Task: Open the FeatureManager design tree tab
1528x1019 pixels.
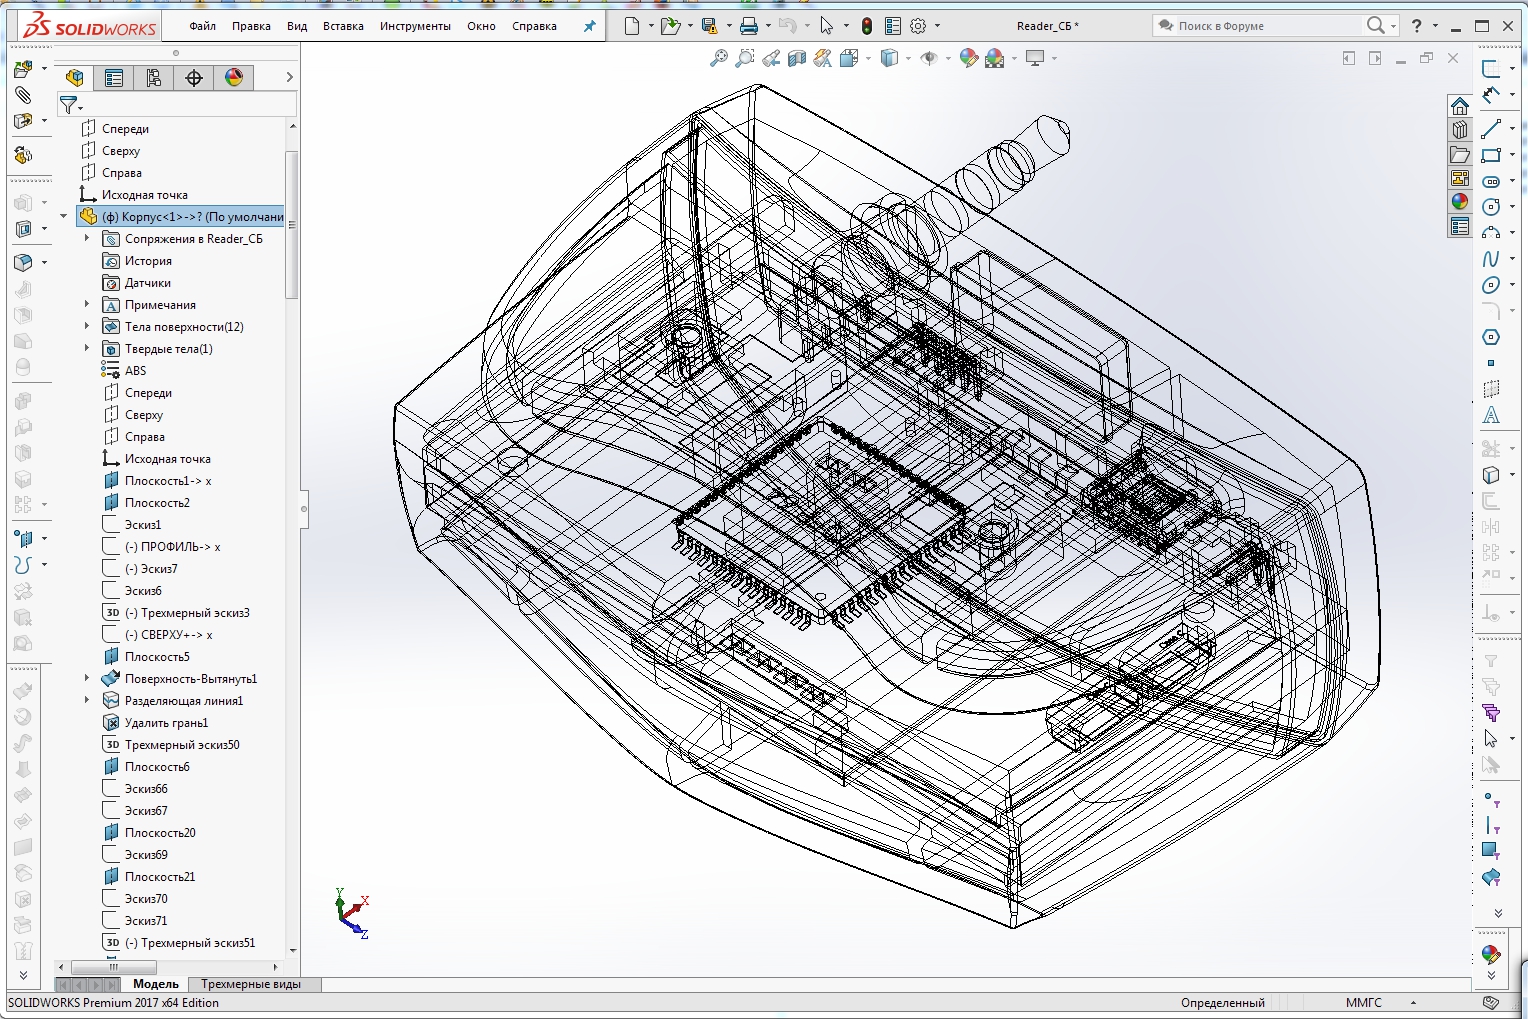Action: coord(74,77)
